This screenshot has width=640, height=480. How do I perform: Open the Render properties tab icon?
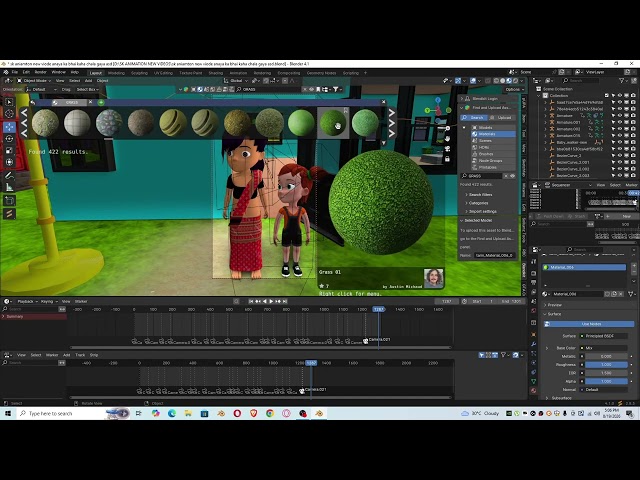pyautogui.click(x=533, y=272)
